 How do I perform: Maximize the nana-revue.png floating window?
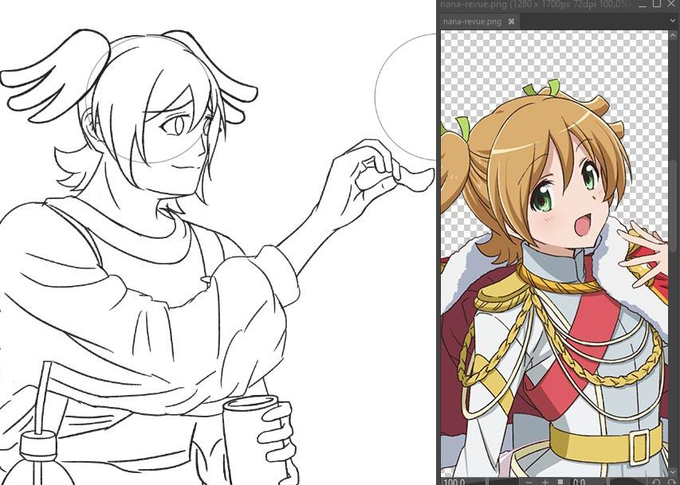tap(657, 3)
